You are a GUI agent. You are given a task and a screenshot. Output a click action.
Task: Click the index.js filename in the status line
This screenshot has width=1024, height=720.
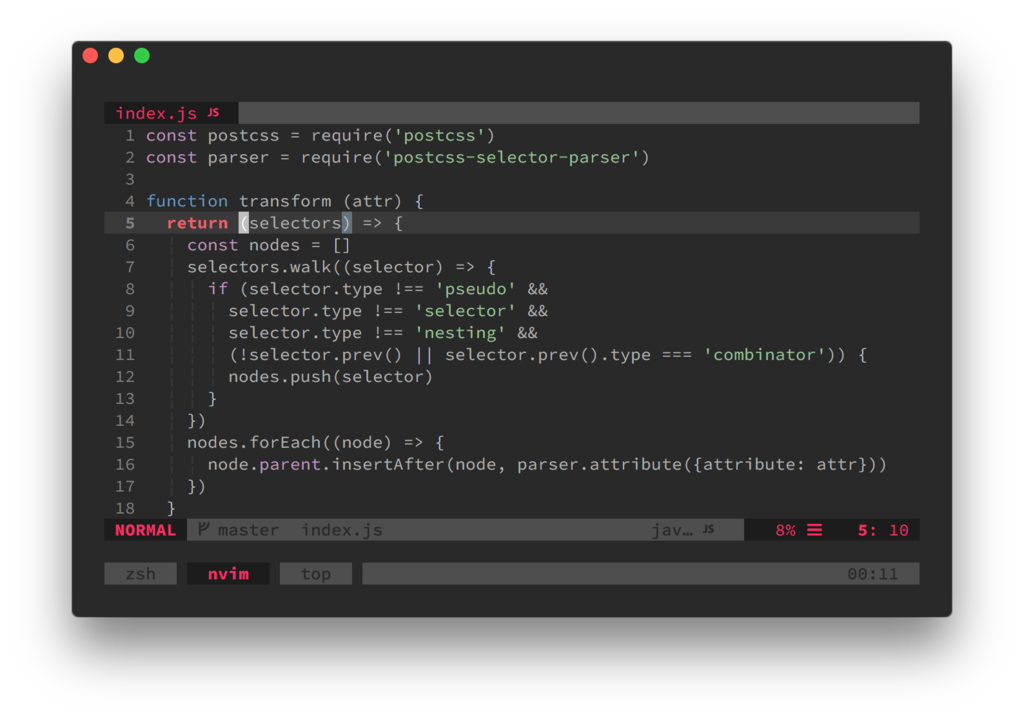(342, 530)
